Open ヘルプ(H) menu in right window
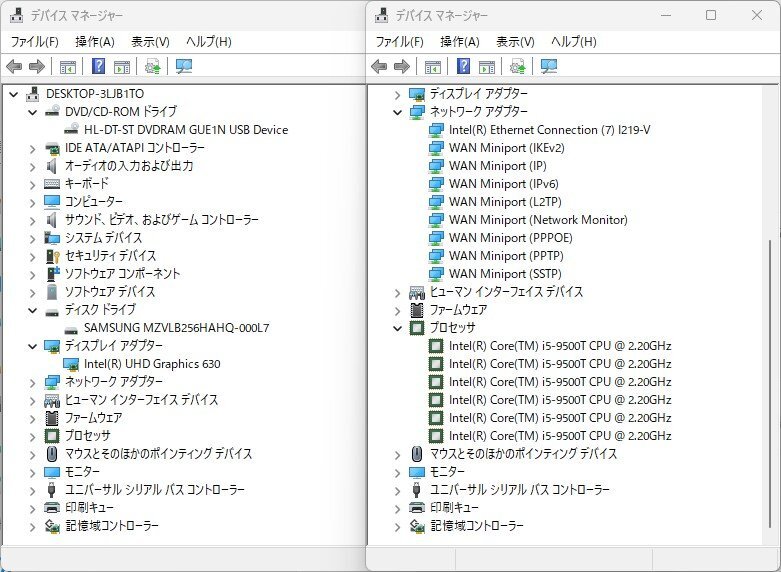This screenshot has width=781, height=572. 574,41
